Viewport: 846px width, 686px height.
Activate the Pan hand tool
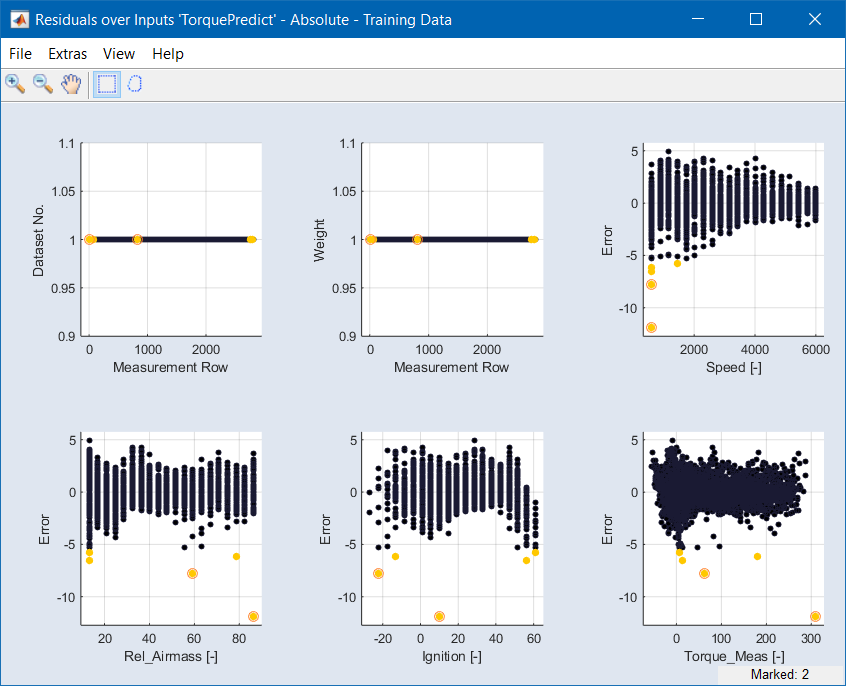click(70, 84)
